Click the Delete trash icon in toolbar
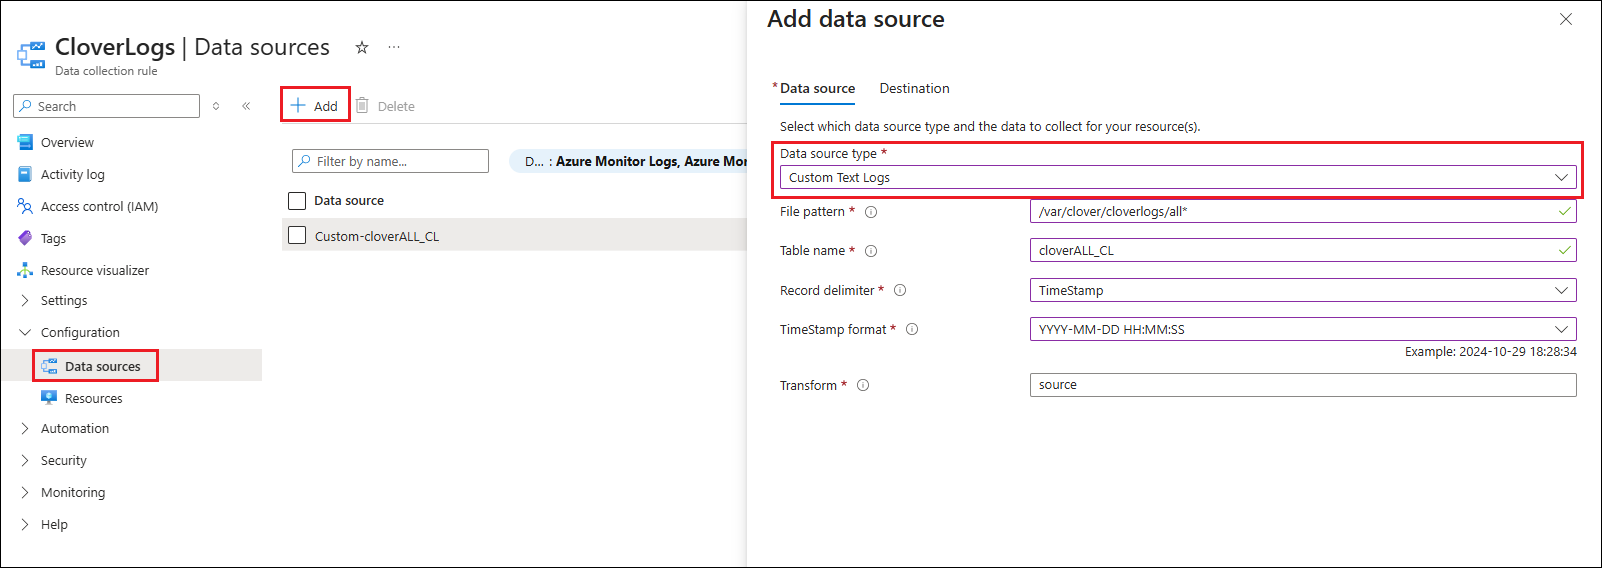1602x568 pixels. (x=363, y=106)
